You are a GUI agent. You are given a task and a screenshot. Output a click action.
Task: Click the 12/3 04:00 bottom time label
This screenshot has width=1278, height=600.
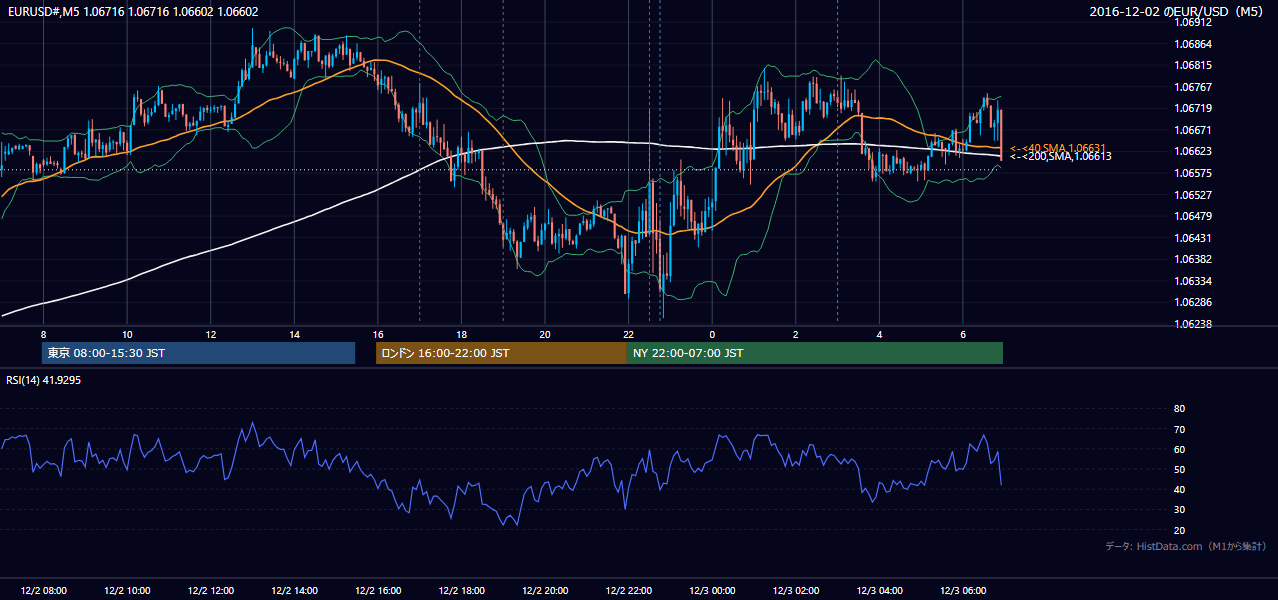[x=879, y=590]
